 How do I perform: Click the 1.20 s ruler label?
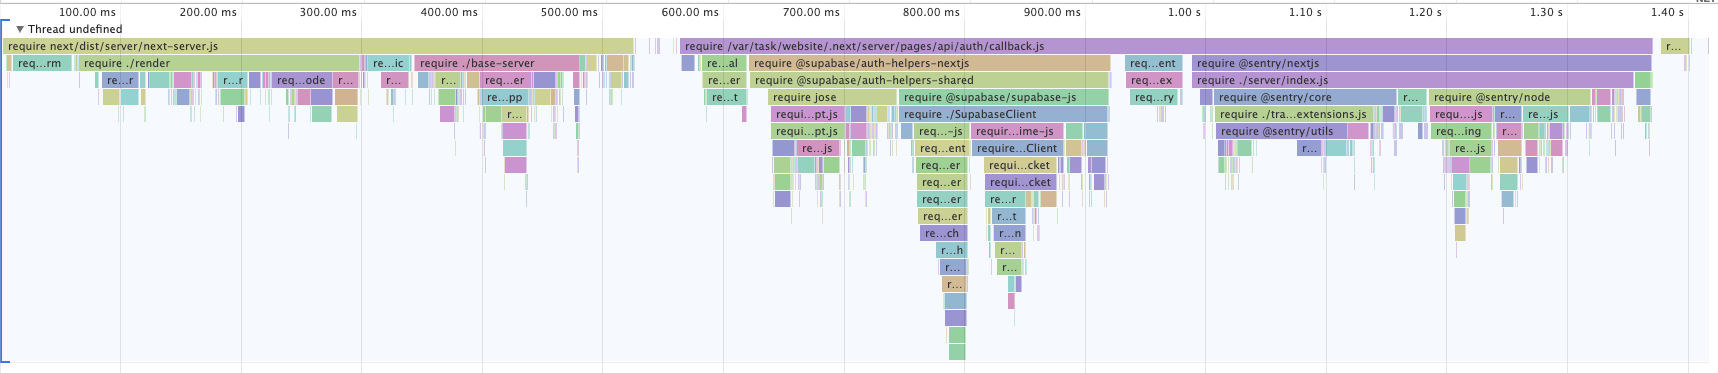[1426, 12]
